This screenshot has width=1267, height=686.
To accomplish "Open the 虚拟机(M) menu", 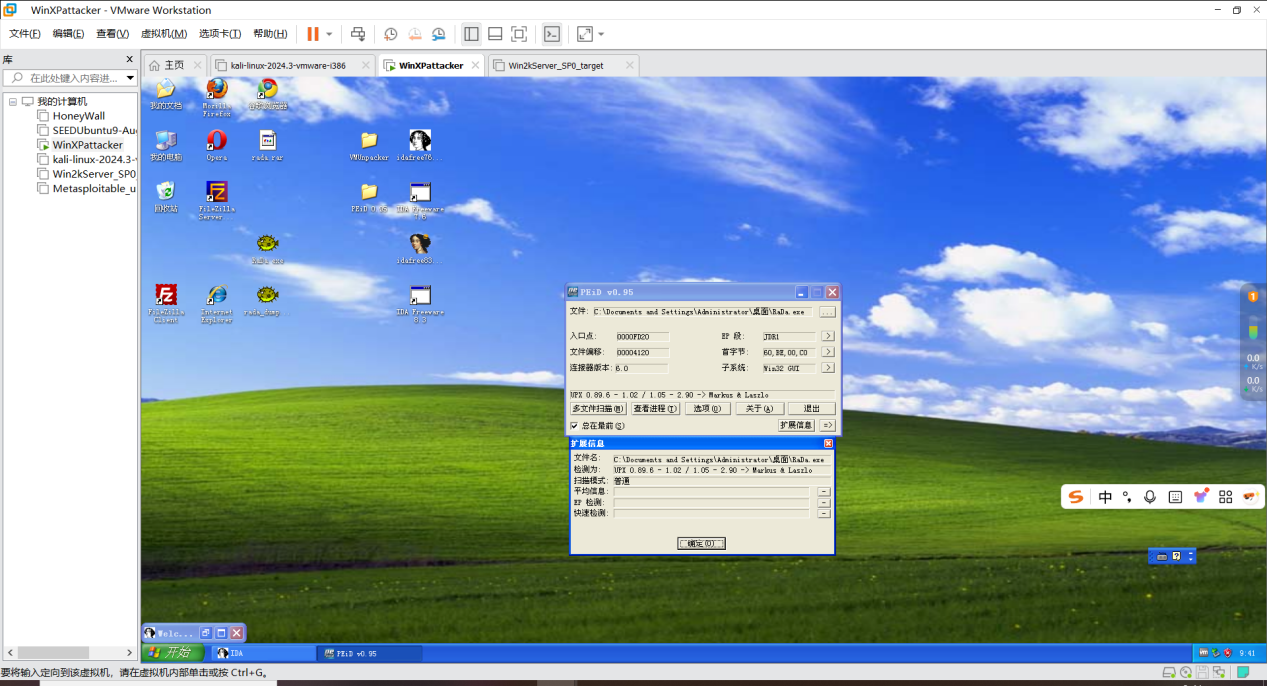I will tap(164, 34).
